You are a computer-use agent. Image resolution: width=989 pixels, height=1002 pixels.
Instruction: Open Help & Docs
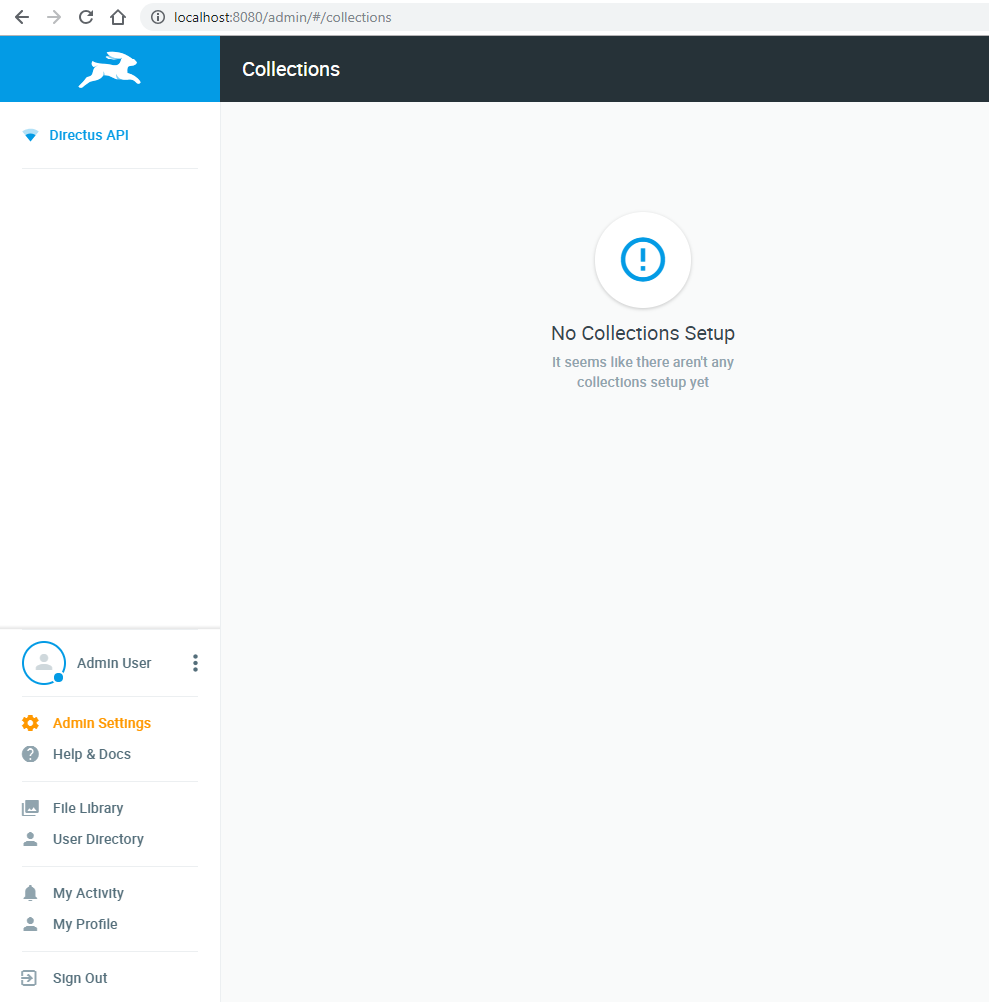point(91,754)
